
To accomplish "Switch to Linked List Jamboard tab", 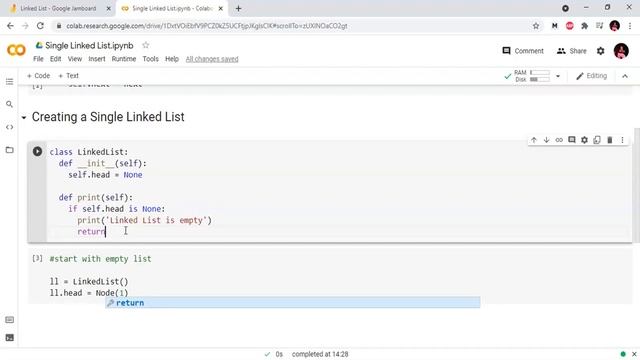I will tap(58, 8).
